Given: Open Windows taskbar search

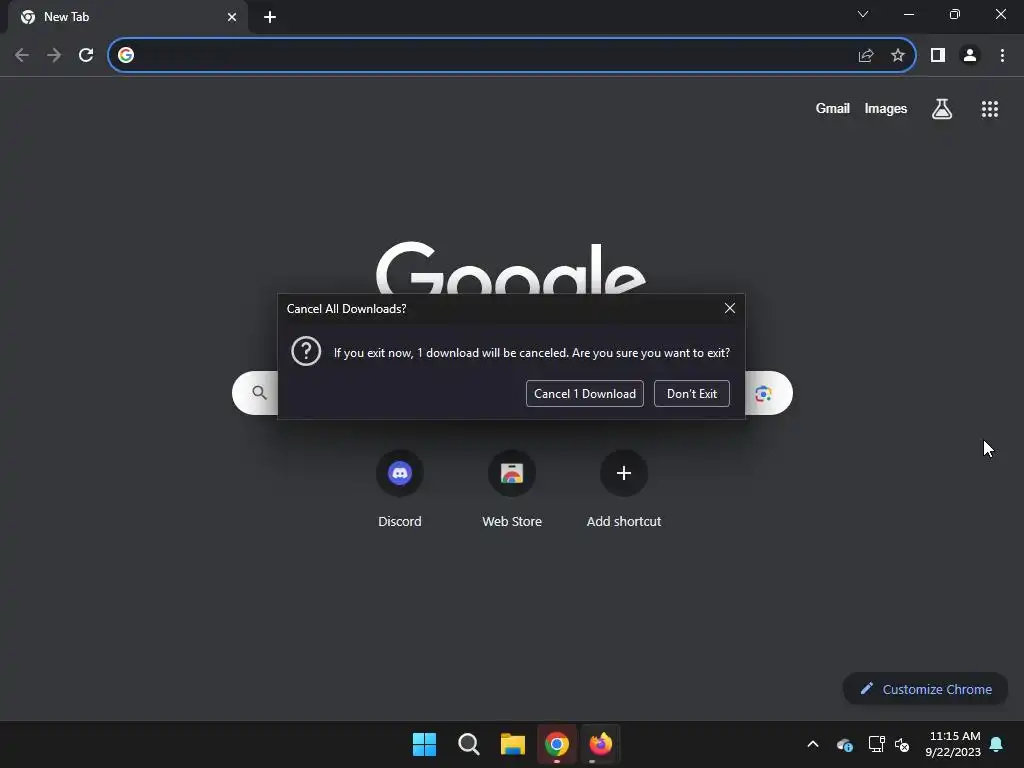Looking at the screenshot, I should coord(468,744).
